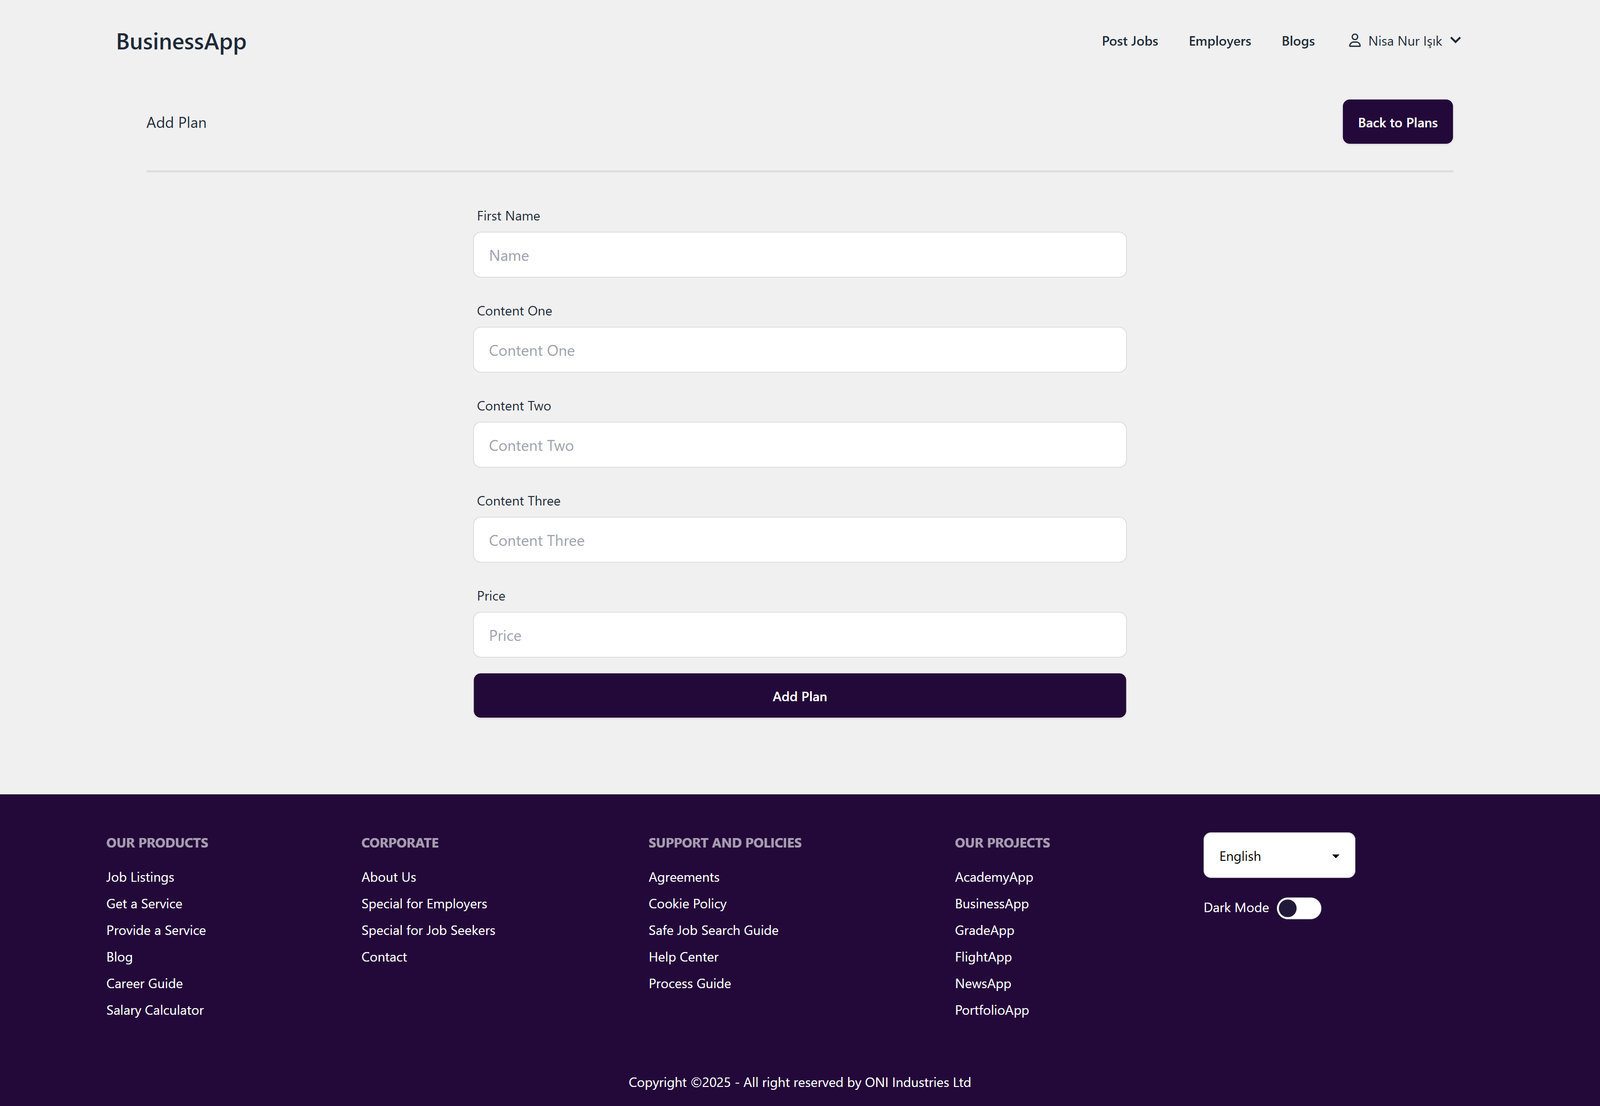Select the Content Two text box
1600x1106 pixels.
click(x=799, y=446)
